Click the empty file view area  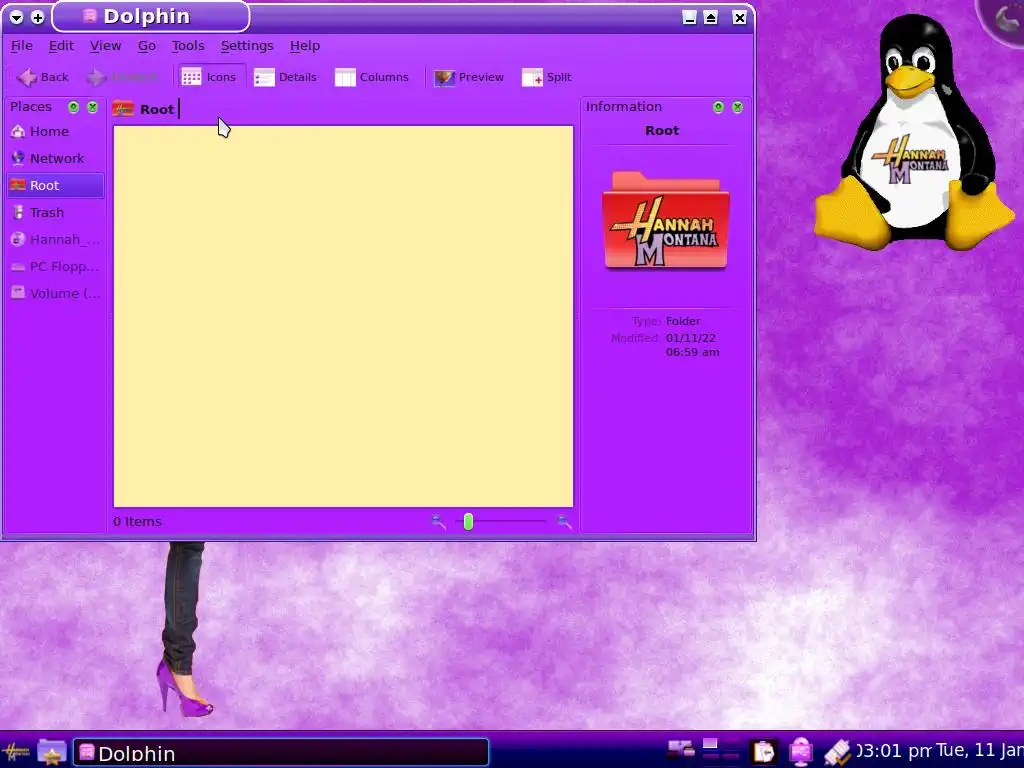click(x=344, y=317)
